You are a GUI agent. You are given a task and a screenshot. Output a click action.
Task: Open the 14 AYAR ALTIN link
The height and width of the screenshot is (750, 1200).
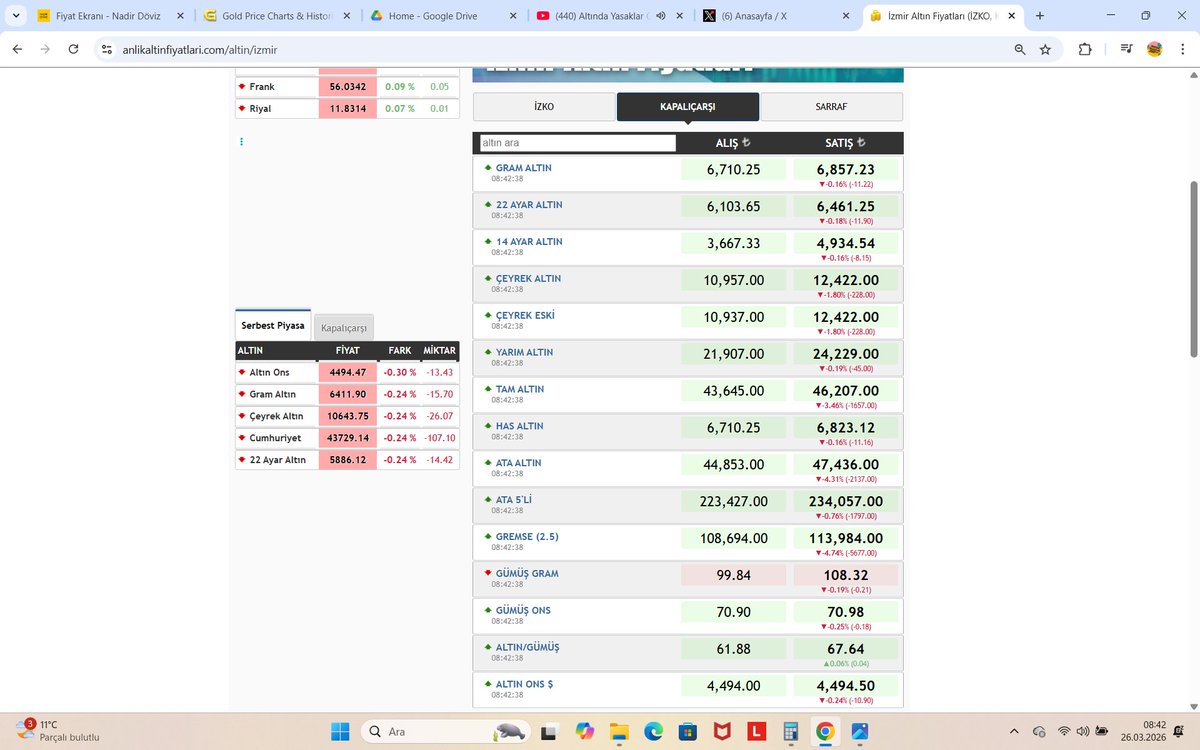coord(529,242)
